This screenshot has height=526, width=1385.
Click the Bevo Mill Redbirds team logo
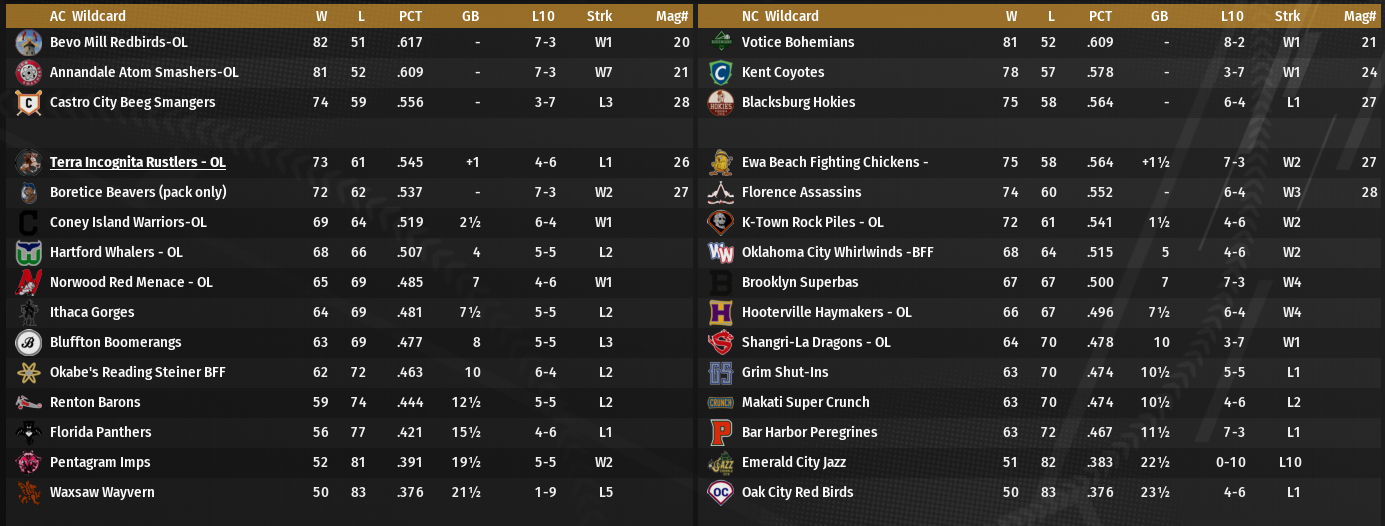click(x=28, y=42)
